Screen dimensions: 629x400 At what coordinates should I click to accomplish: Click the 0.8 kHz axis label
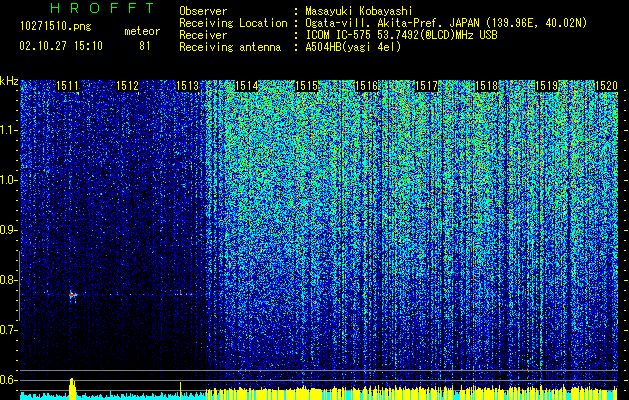coord(9,280)
